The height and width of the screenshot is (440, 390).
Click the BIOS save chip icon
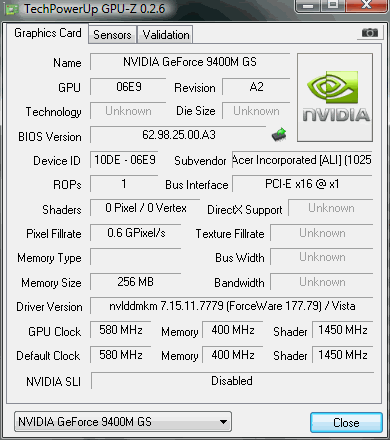[x=279, y=135]
